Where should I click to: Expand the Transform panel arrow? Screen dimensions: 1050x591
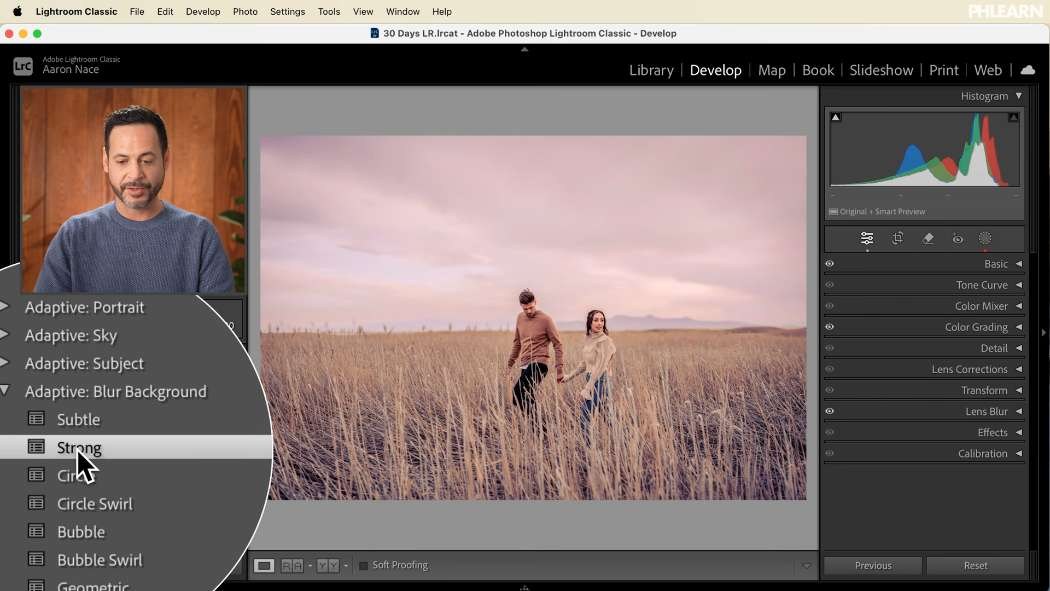pos(1019,390)
